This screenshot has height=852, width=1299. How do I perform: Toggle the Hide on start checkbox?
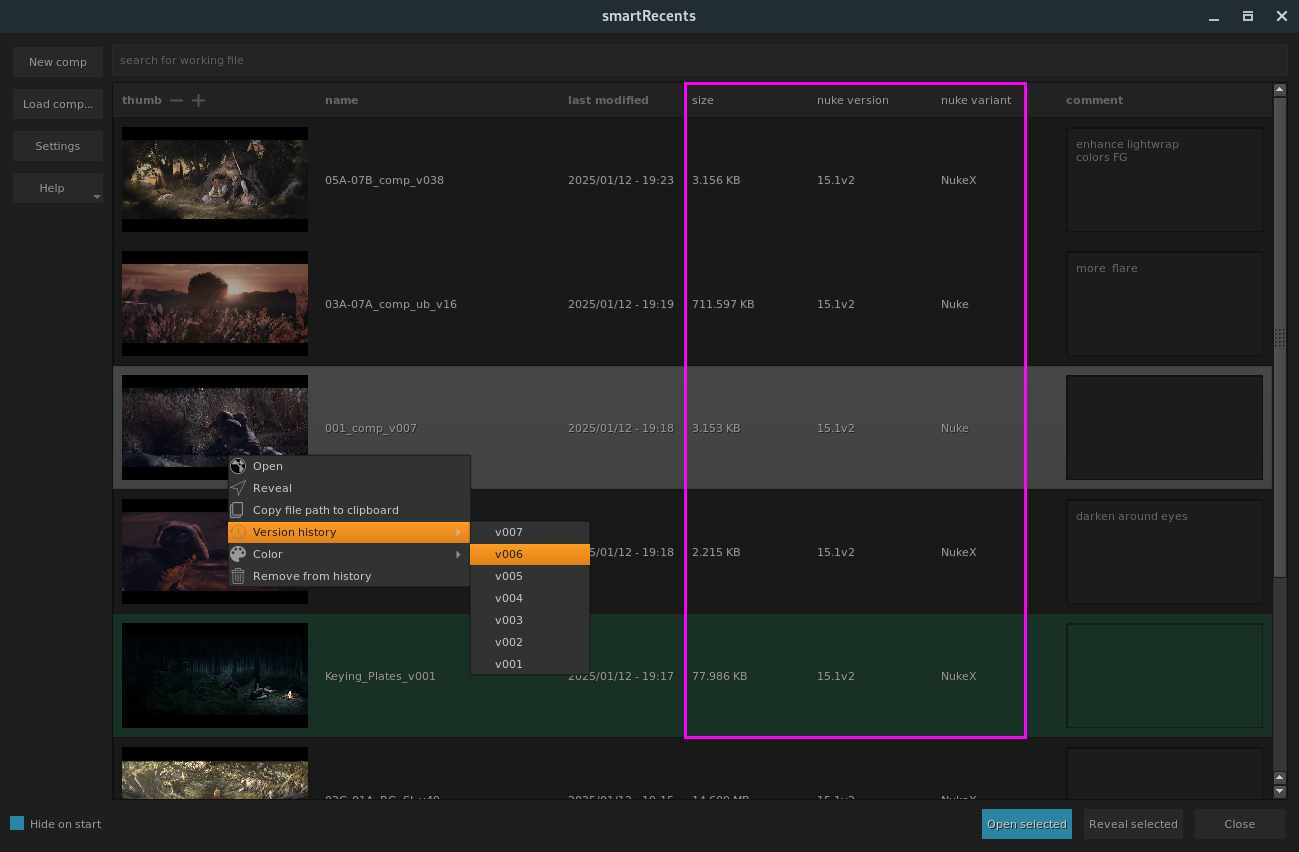click(17, 823)
